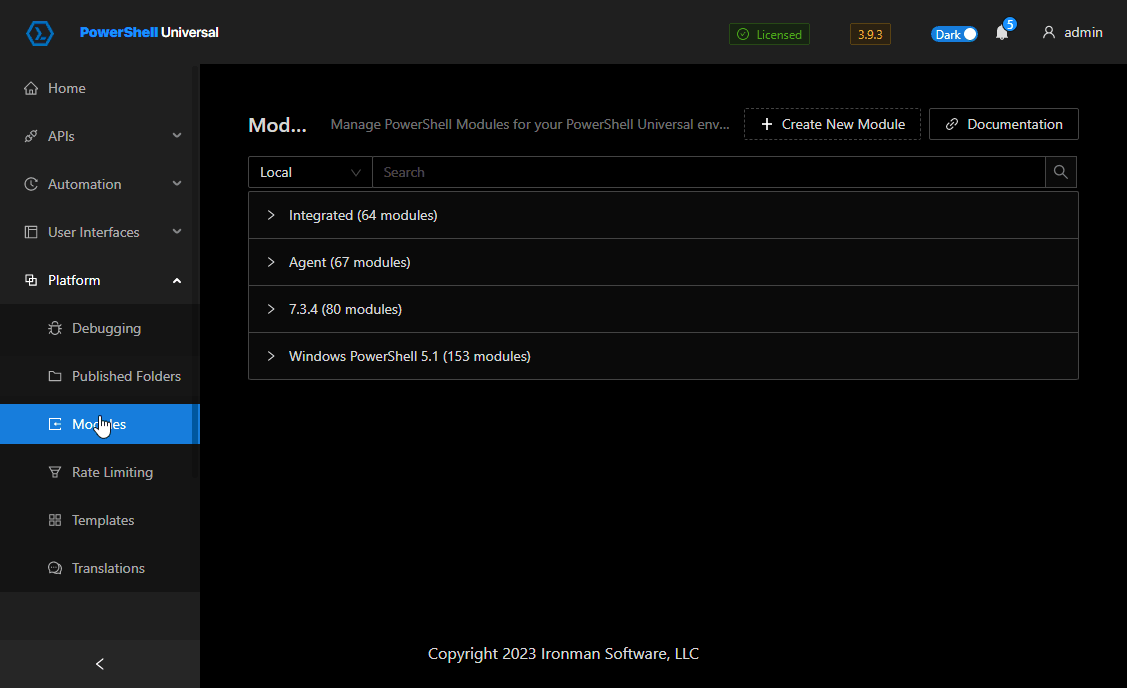
Task: Toggle the Dark theme switch
Action: tap(954, 34)
